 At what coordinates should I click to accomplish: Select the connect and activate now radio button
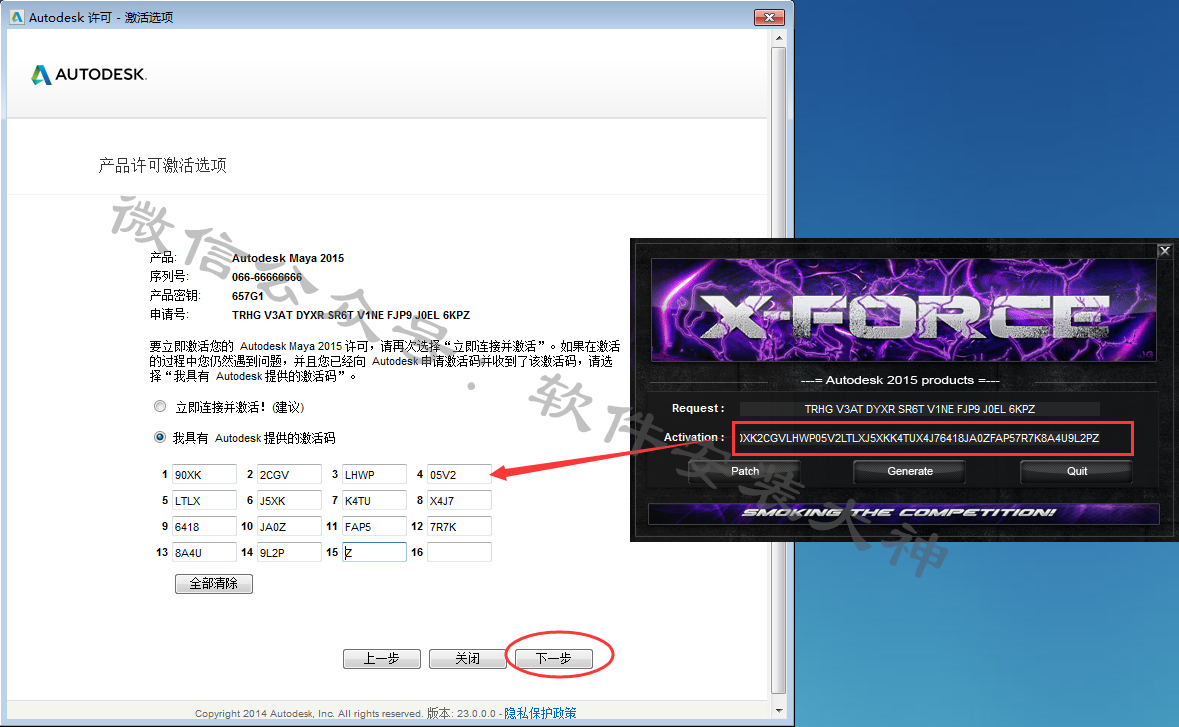(159, 407)
